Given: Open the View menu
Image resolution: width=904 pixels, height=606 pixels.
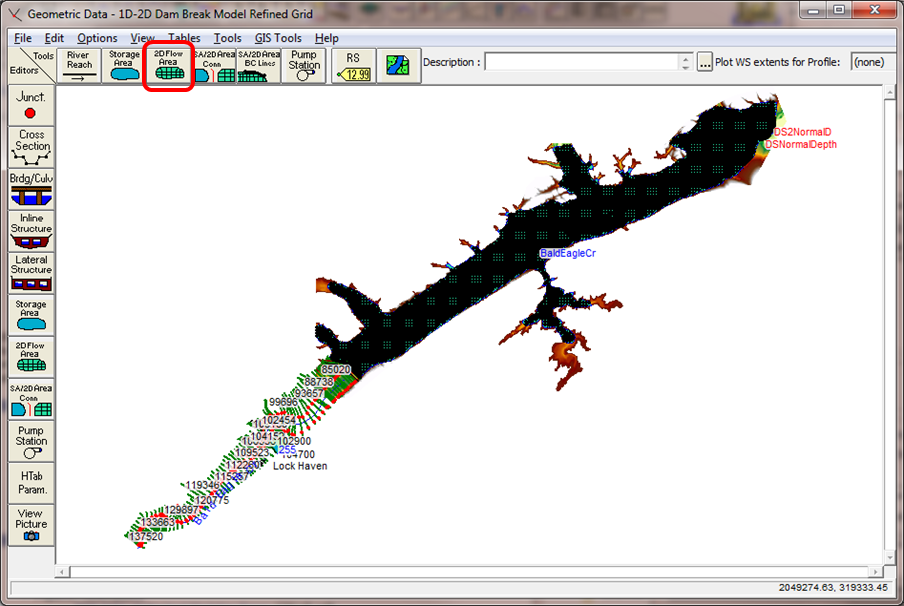Looking at the screenshot, I should coord(142,38).
